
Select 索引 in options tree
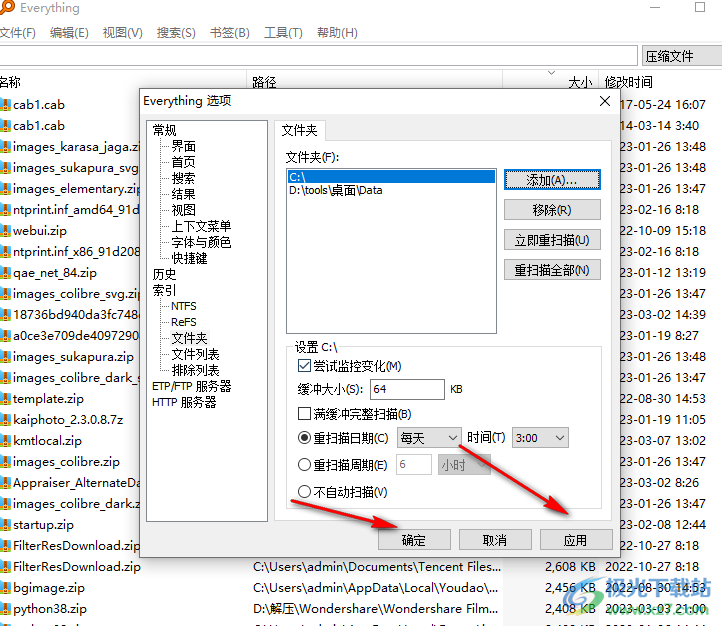pyautogui.click(x=164, y=290)
